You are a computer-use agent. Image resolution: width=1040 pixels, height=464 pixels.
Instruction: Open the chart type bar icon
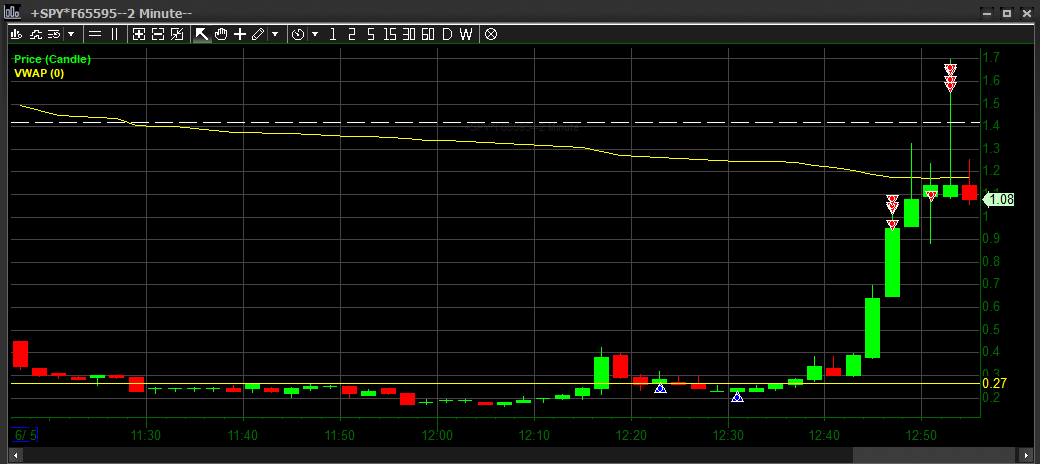point(17,34)
